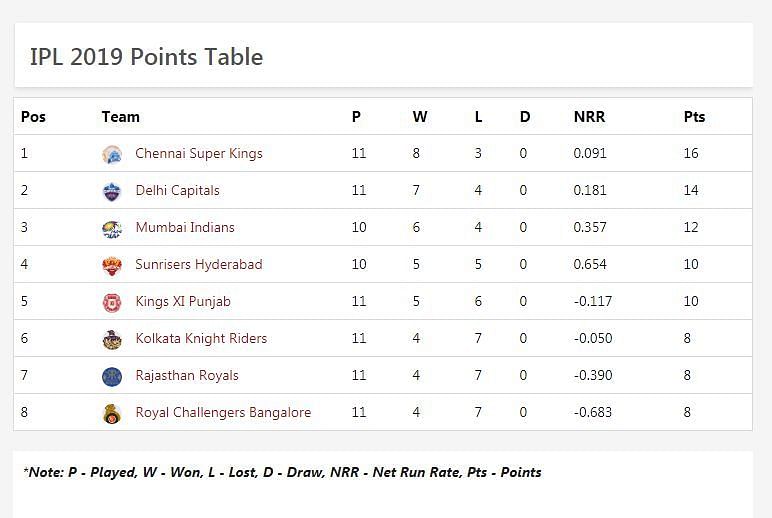Open the Chennai Super Kings team link
Image resolution: width=772 pixels, height=518 pixels.
tap(199, 153)
